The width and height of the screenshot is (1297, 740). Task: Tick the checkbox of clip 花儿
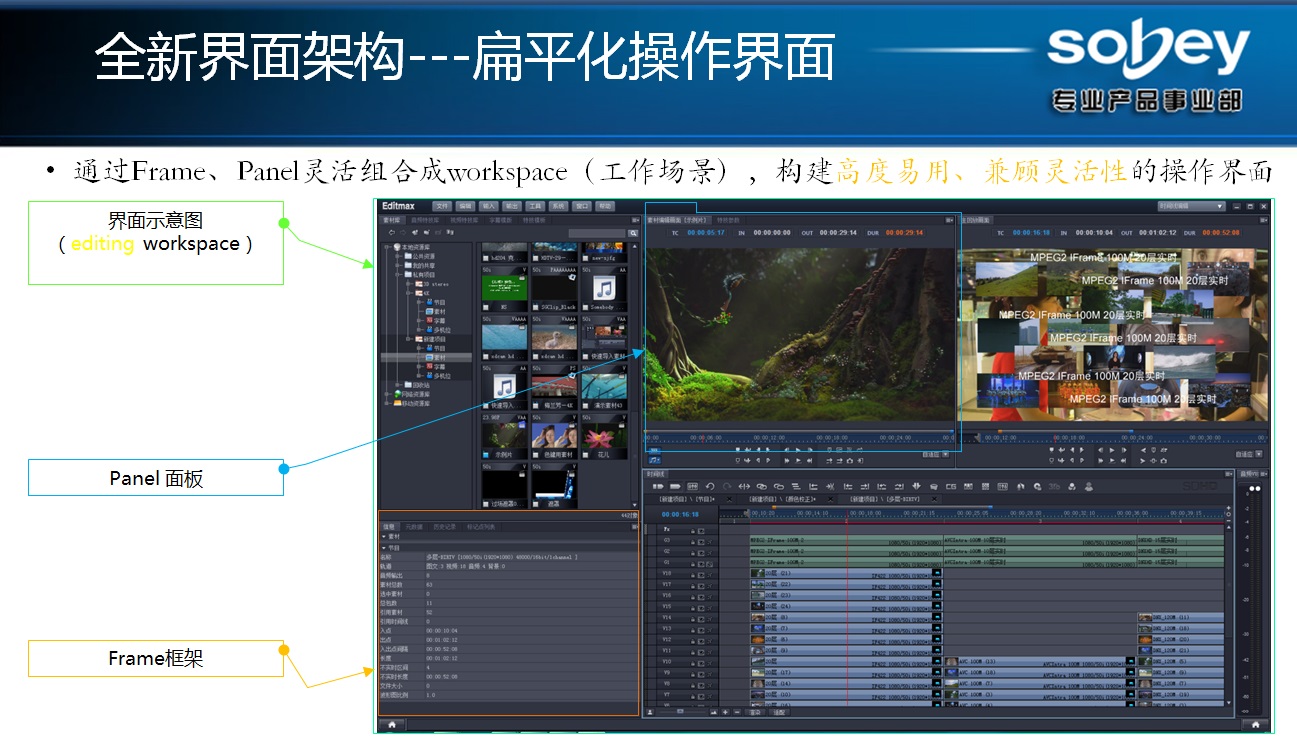point(586,454)
